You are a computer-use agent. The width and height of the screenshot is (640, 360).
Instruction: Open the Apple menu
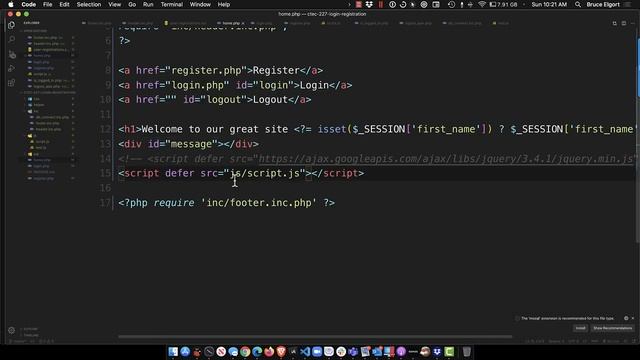(11, 4)
